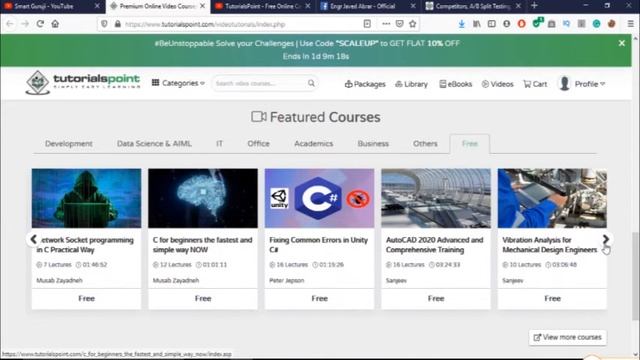Image resolution: width=640 pixels, height=360 pixels.
Task: Bookmark this page with the star icon
Action: [x=413, y=24]
